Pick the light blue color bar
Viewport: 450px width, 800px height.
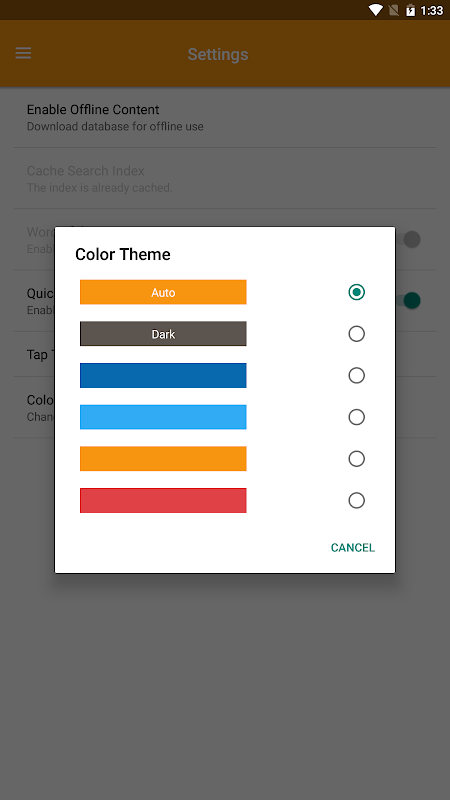click(x=163, y=417)
